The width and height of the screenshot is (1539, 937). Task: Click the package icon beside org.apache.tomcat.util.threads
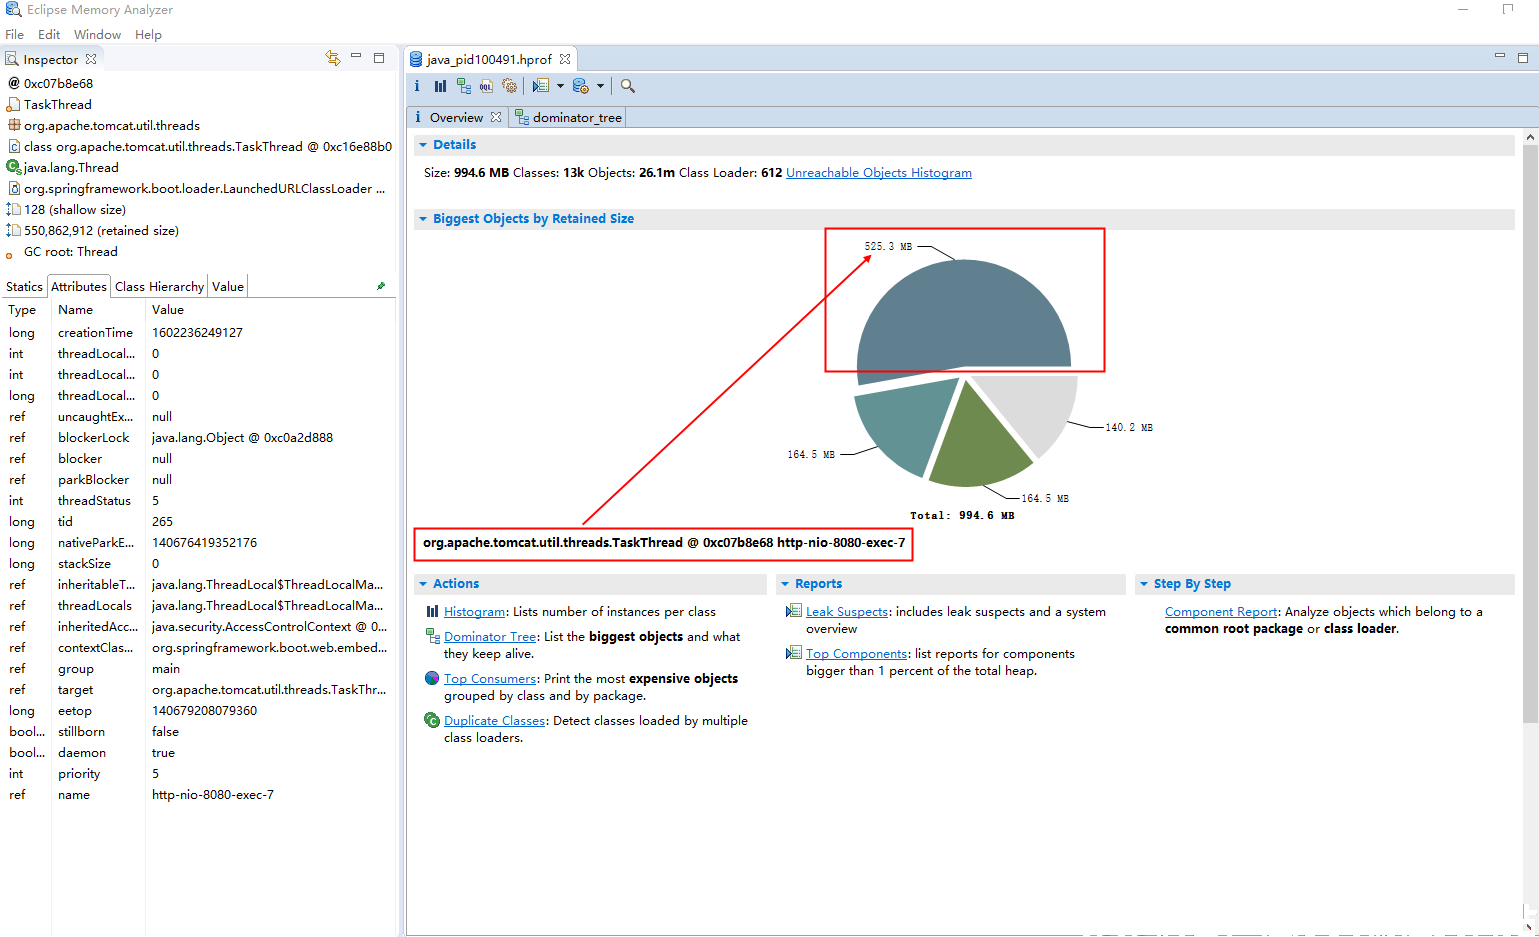point(14,125)
